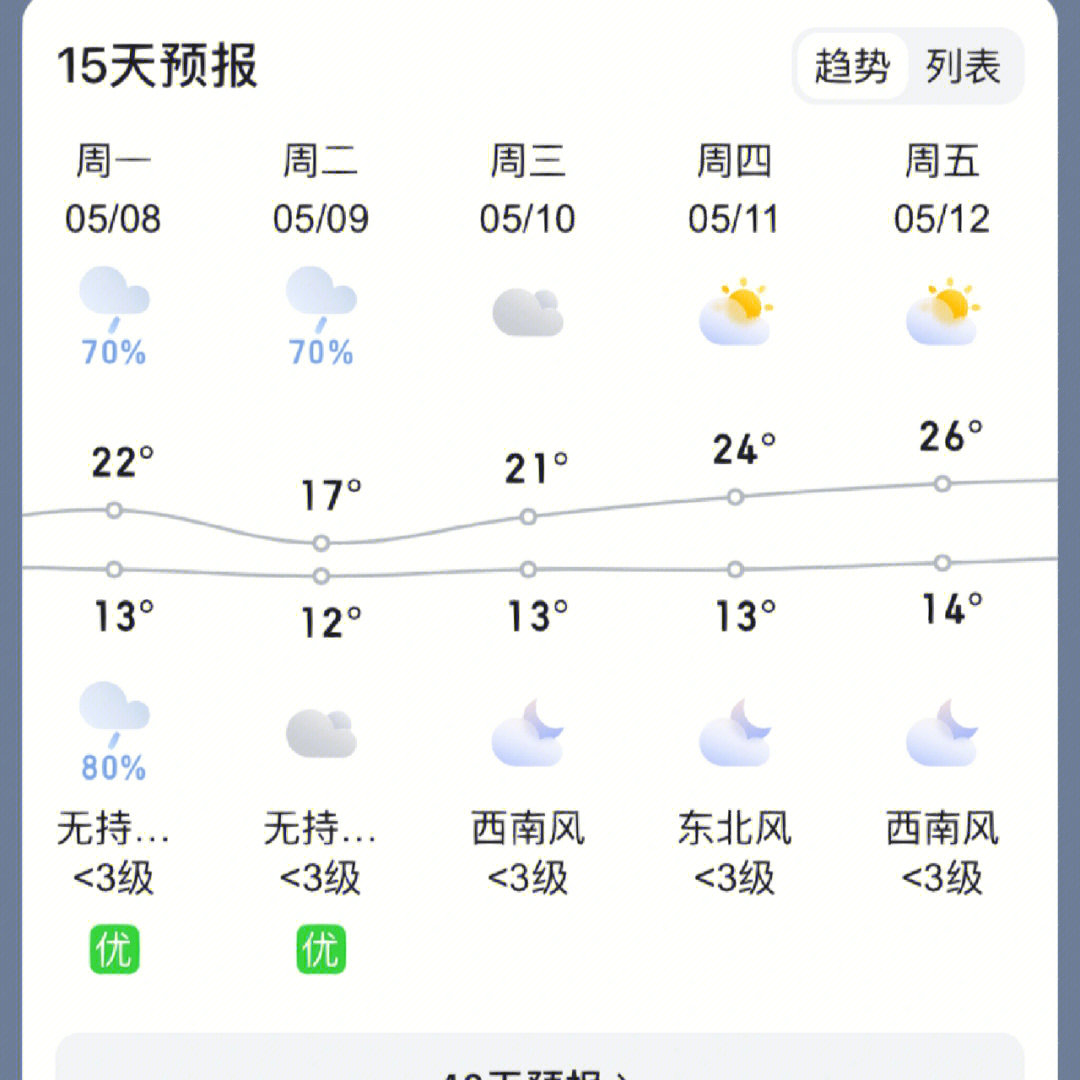Tap Friday 05/12 partly sunny icon
This screenshot has height=1080, width=1080.
(942, 311)
